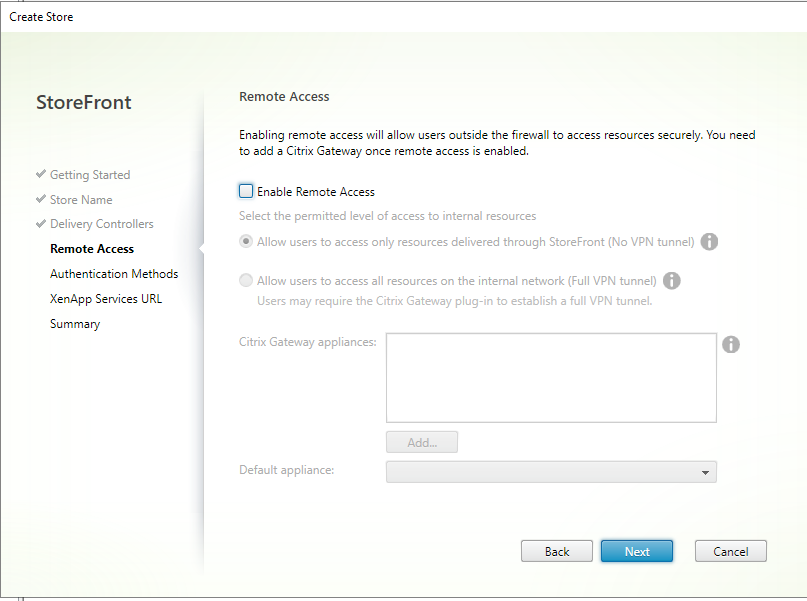Go Back to the previous wizard page
807x601 pixels.
pyautogui.click(x=557, y=551)
